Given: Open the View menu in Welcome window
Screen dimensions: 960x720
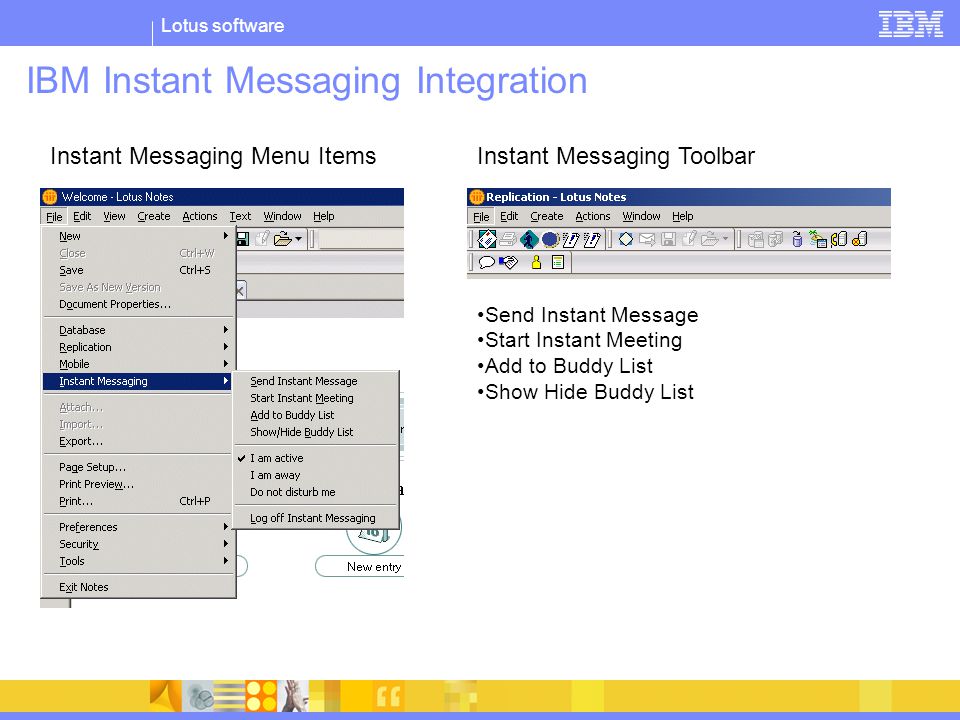Looking at the screenshot, I should click(114, 216).
